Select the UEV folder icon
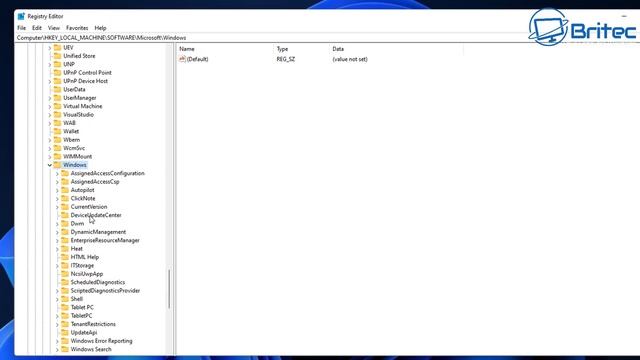This screenshot has width=640, height=360. [58, 47]
